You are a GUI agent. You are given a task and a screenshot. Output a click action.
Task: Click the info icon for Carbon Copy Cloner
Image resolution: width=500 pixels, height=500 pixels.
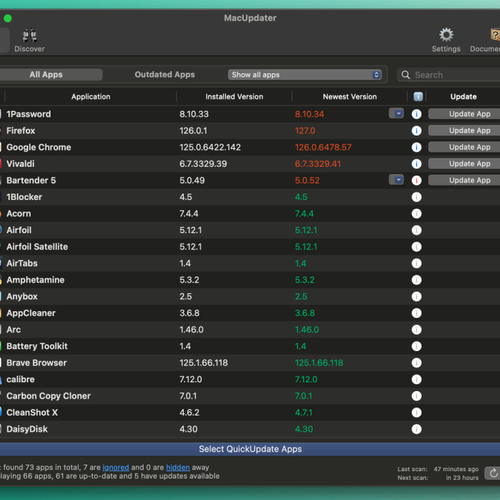point(416,396)
